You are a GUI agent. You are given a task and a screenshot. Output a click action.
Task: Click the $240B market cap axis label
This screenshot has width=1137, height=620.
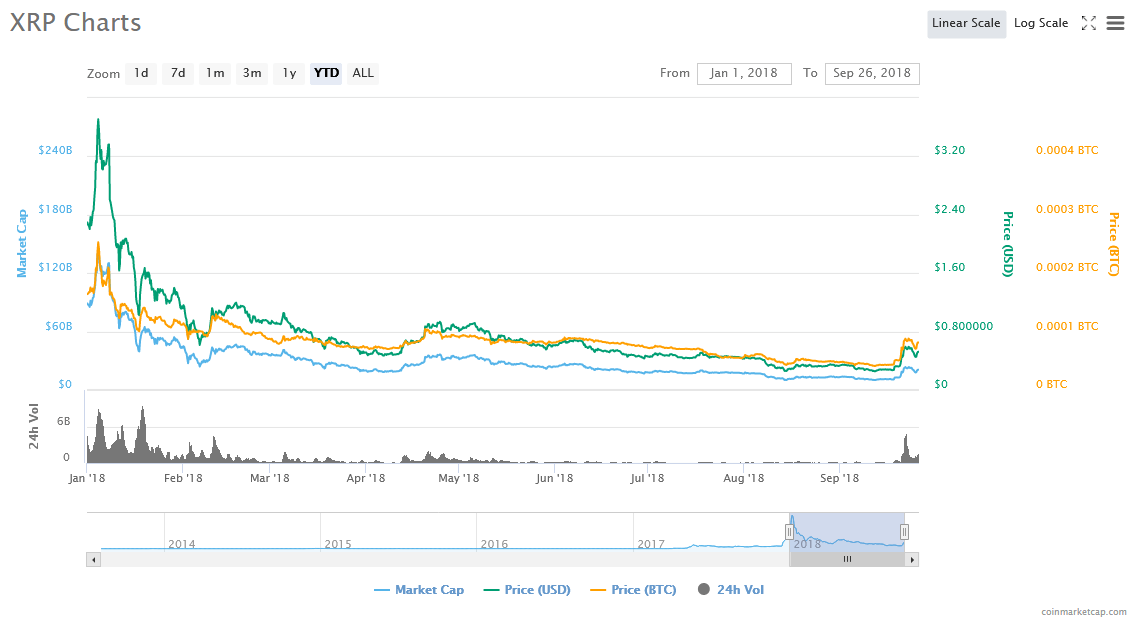[x=55, y=151]
